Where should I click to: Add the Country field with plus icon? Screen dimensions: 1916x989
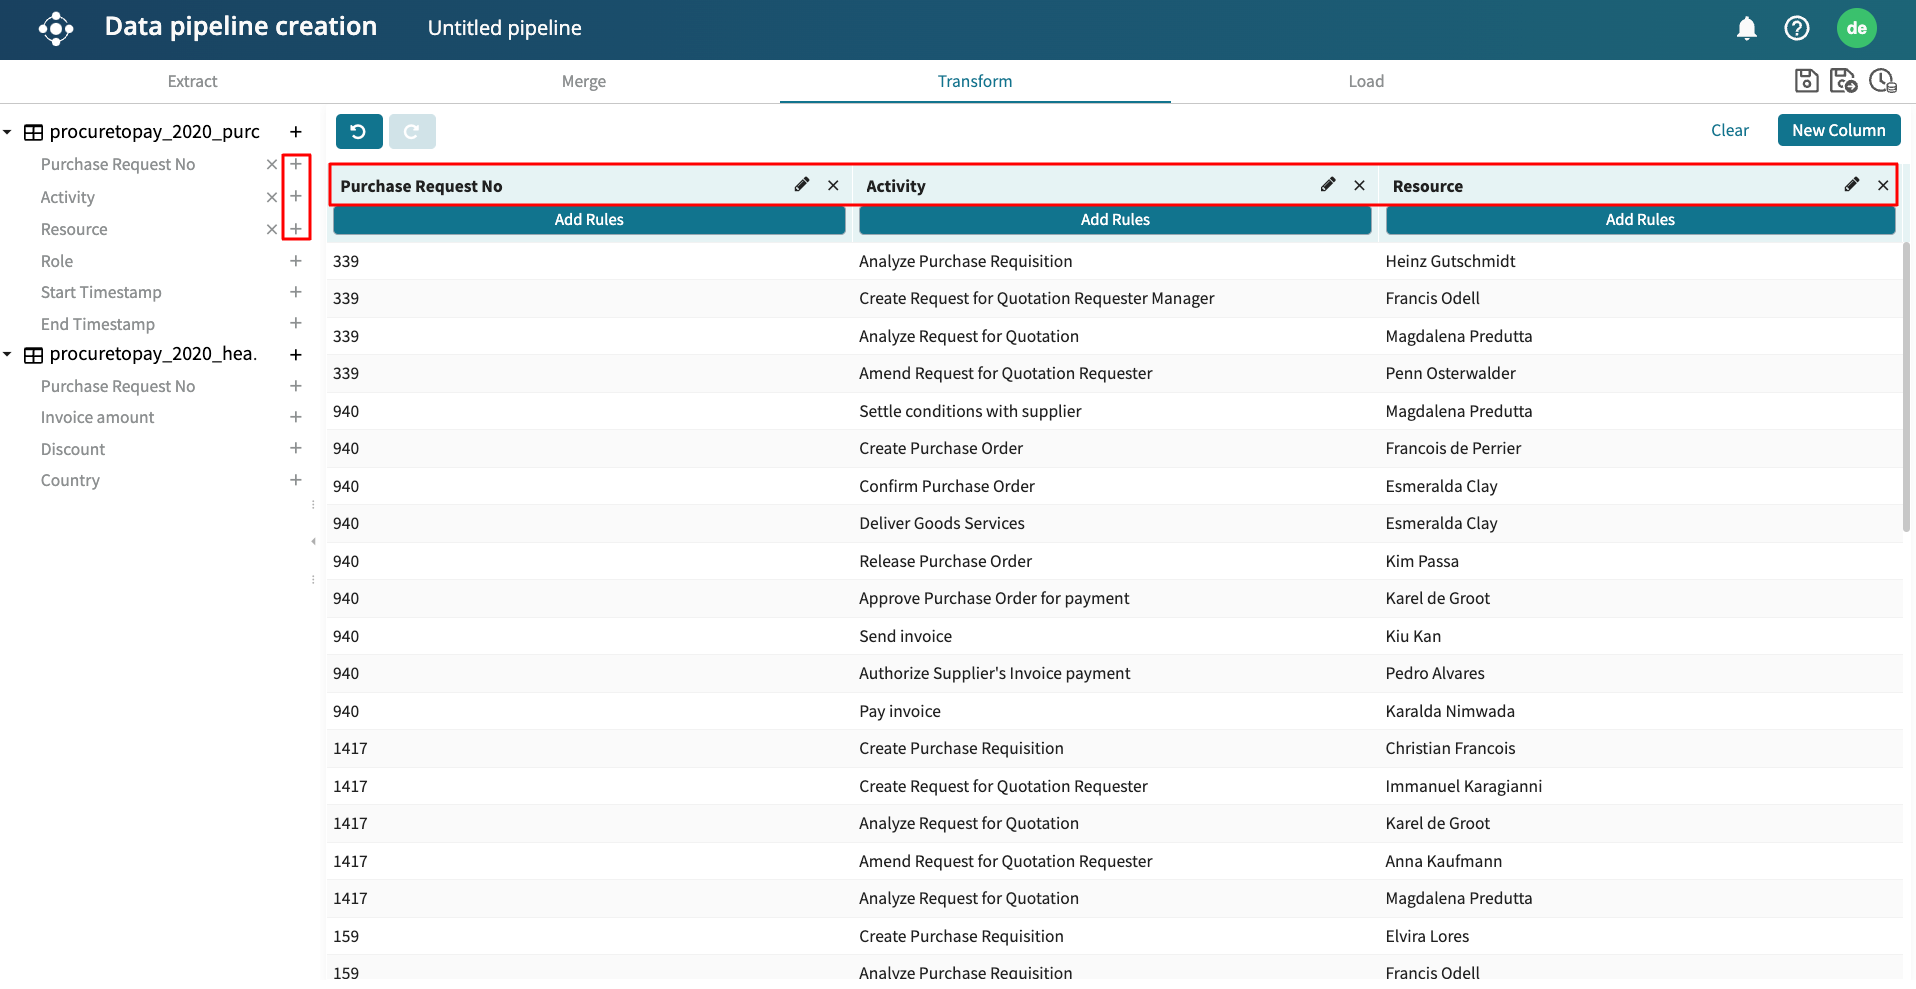296,480
